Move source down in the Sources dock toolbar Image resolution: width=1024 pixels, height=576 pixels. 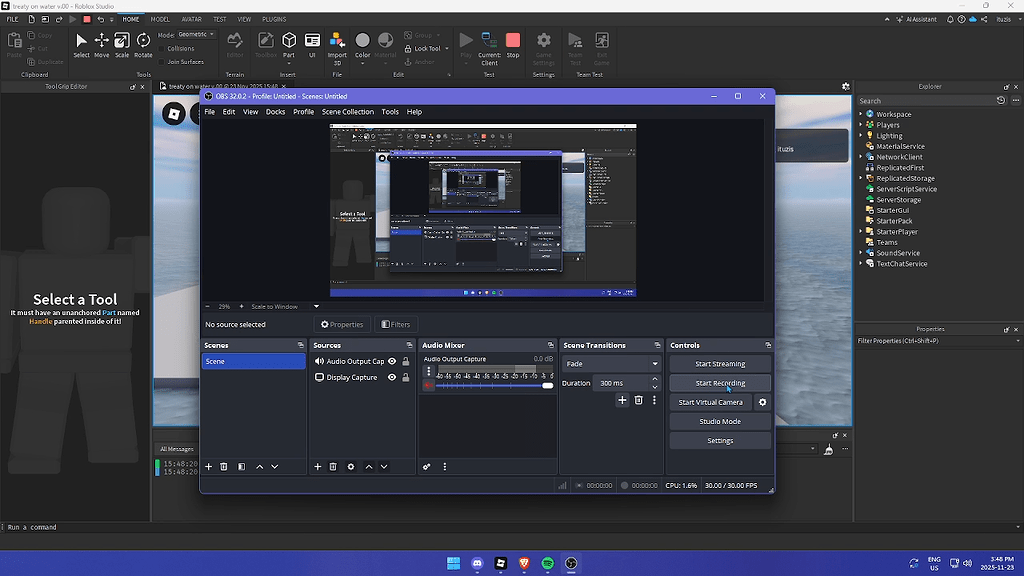[384, 467]
